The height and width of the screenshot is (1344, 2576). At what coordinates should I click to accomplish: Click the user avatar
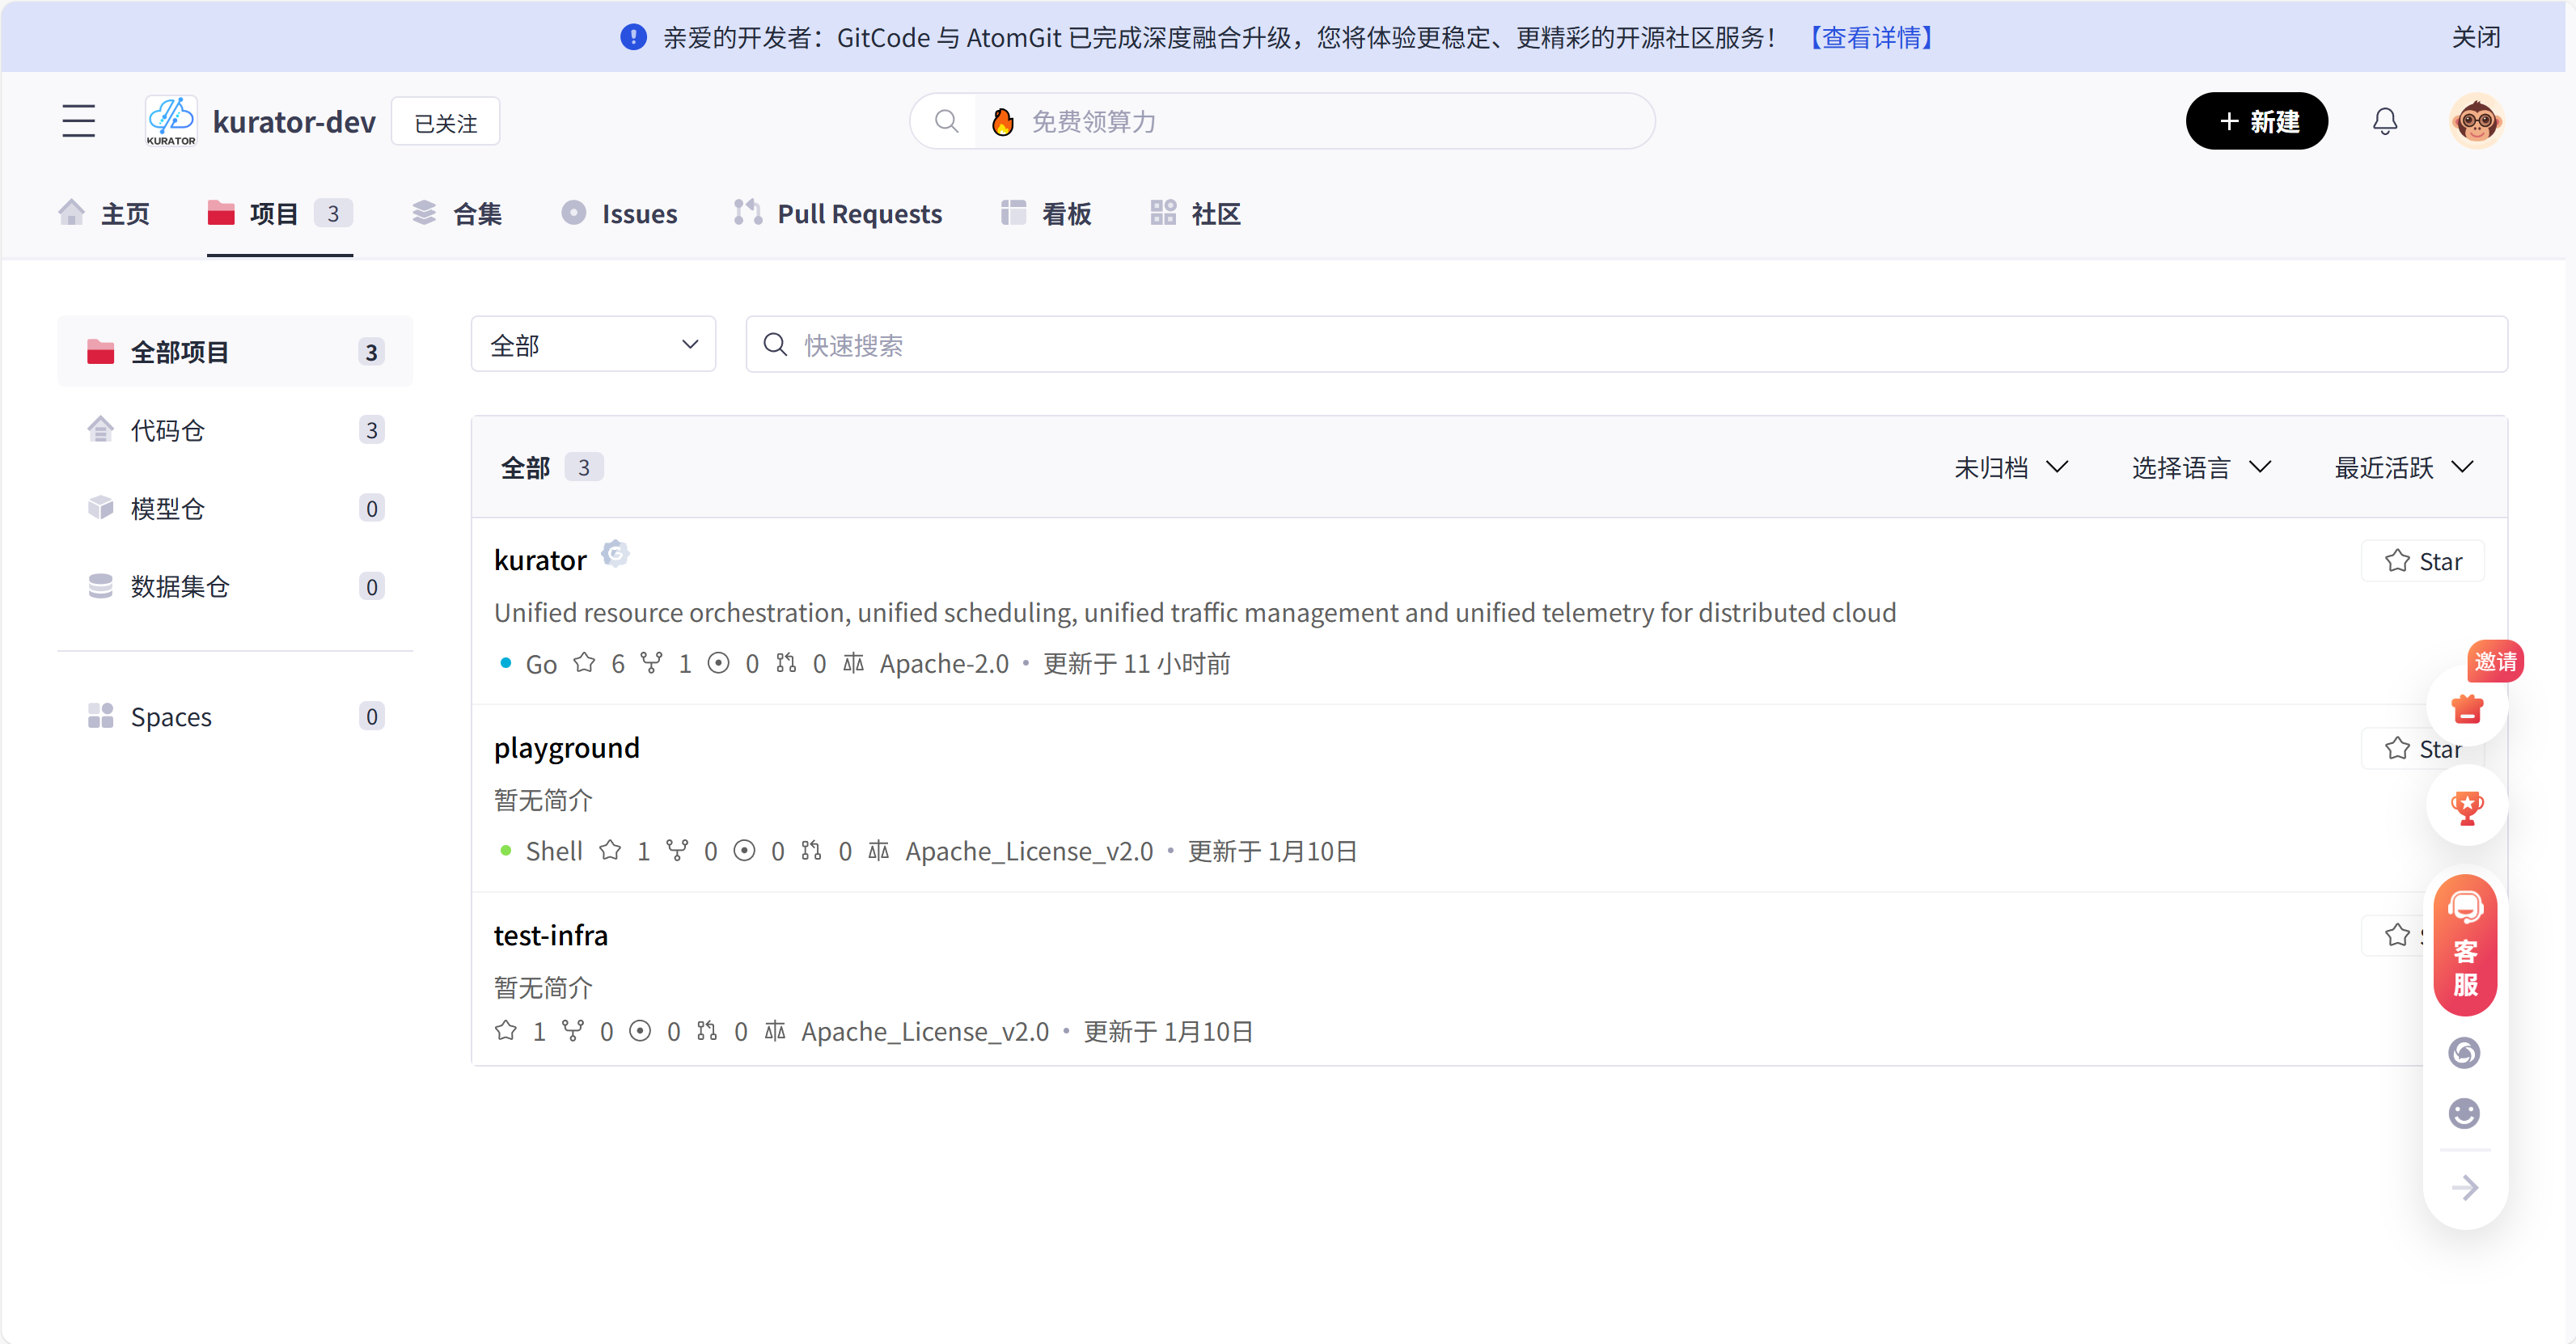click(x=2477, y=121)
